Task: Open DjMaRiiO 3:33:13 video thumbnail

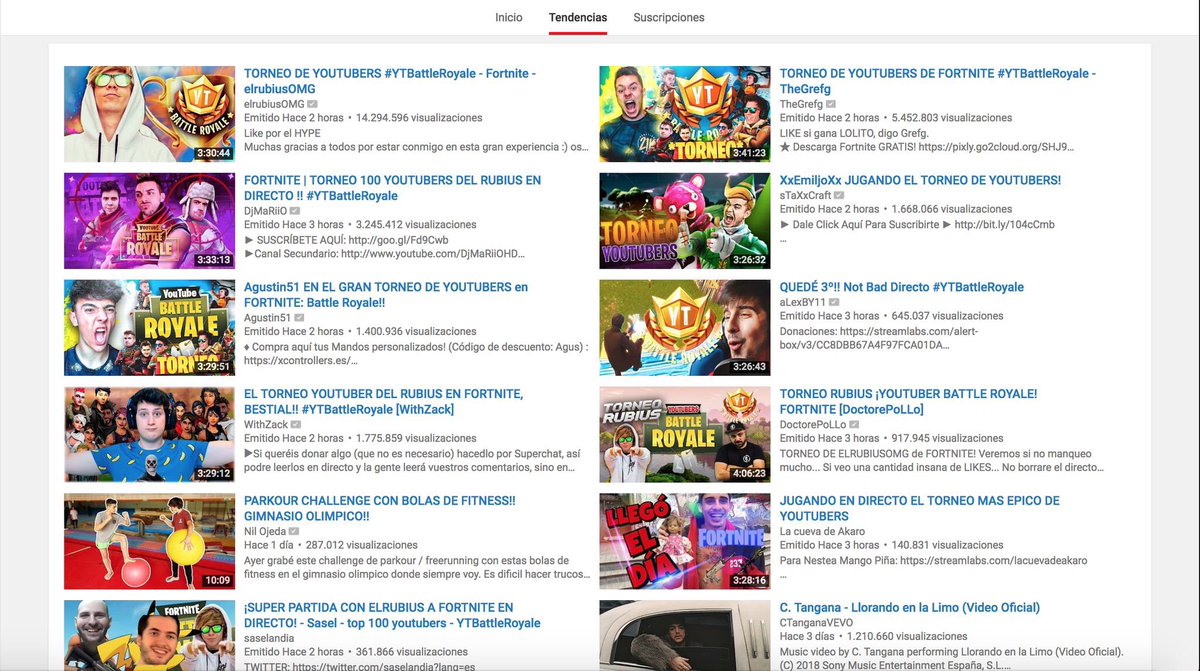Action: point(150,221)
